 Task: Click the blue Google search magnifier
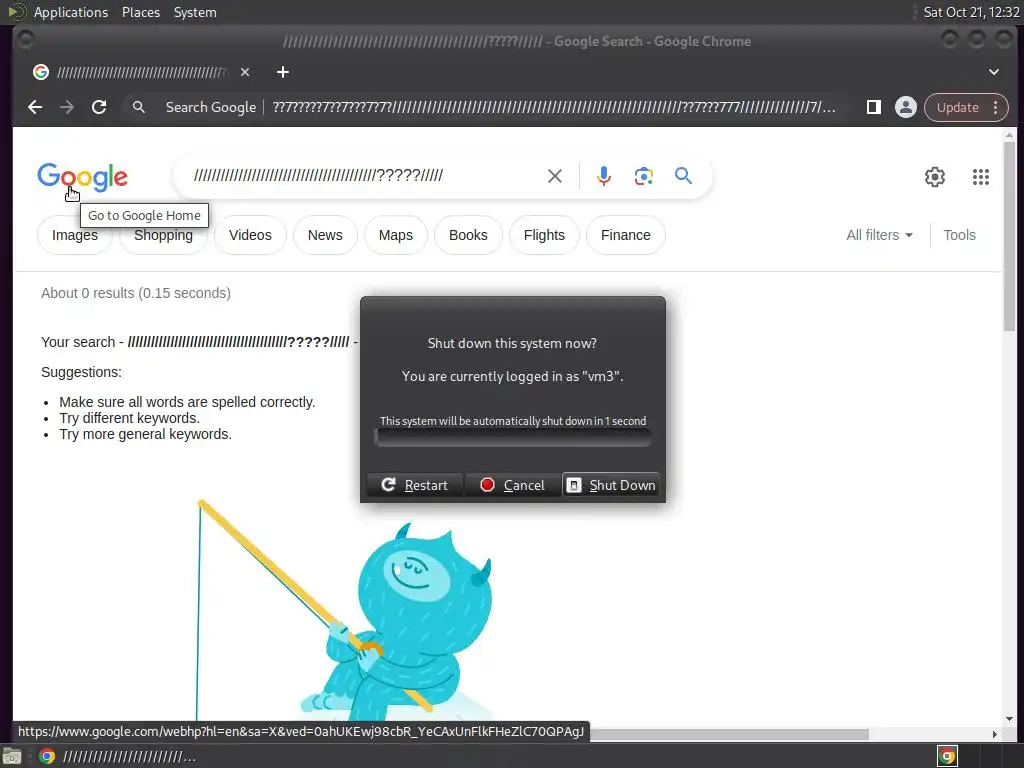coord(683,176)
